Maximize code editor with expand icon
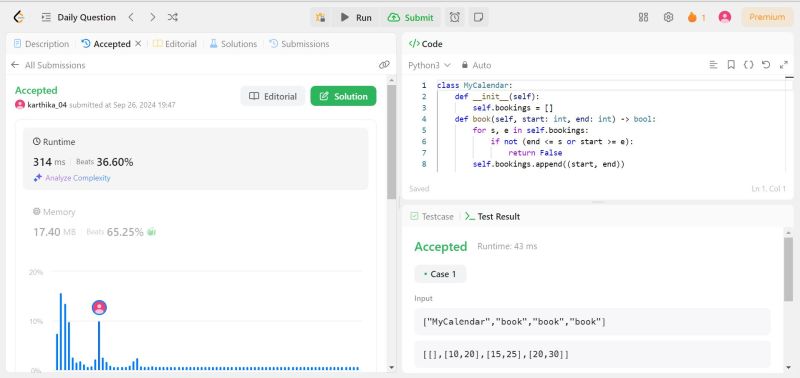Viewport: 800px width, 378px height. coord(784,65)
